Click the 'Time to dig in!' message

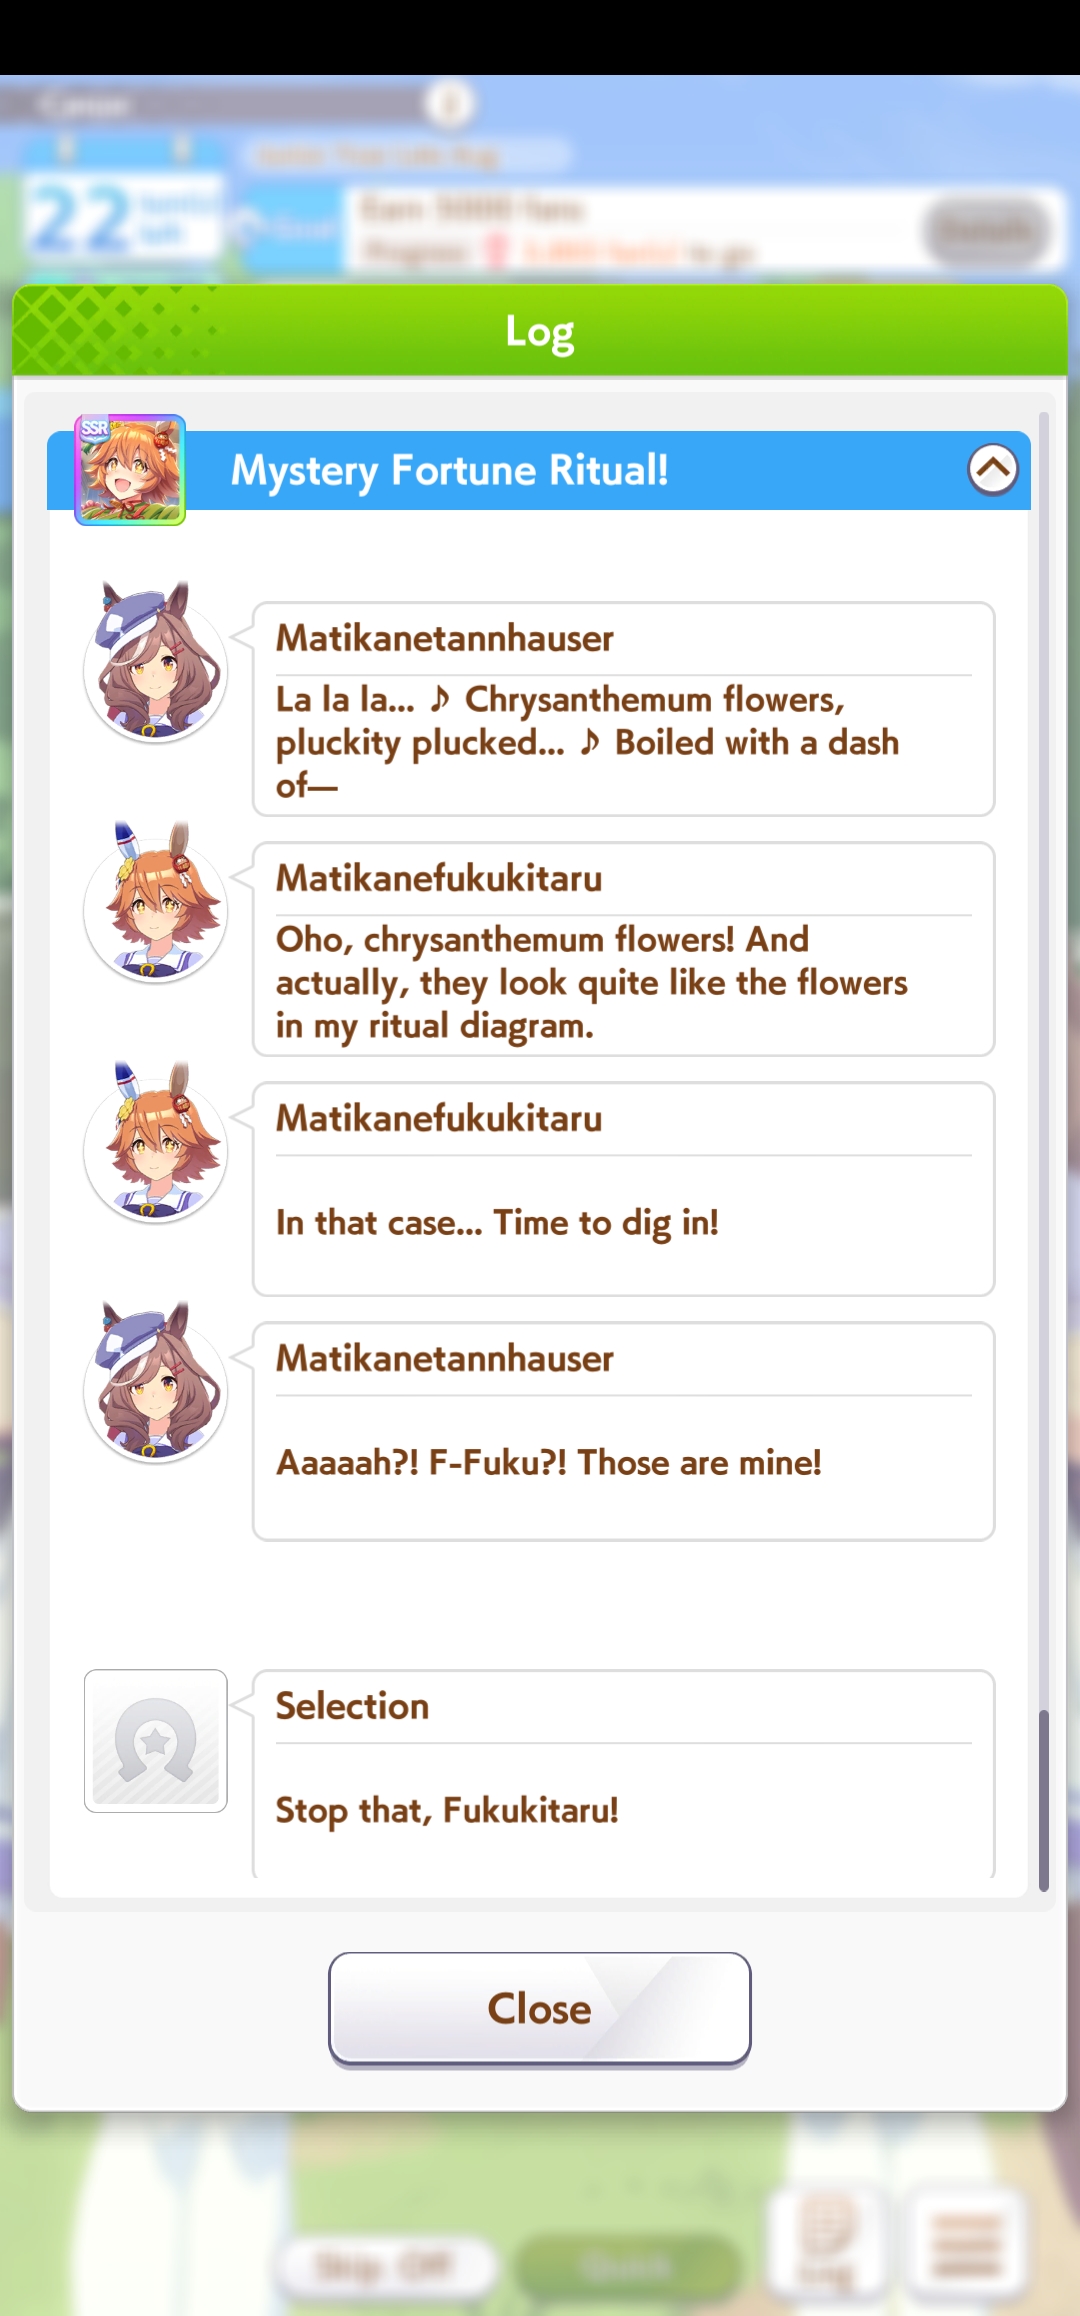click(624, 1189)
